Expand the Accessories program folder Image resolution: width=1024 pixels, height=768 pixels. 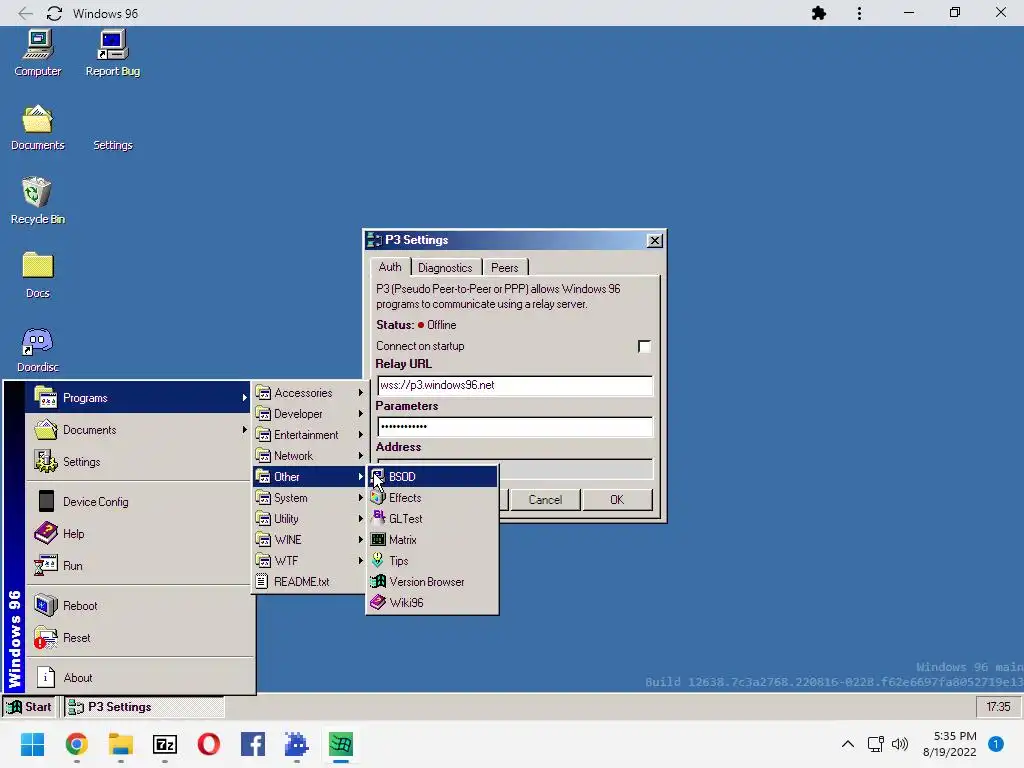point(309,392)
